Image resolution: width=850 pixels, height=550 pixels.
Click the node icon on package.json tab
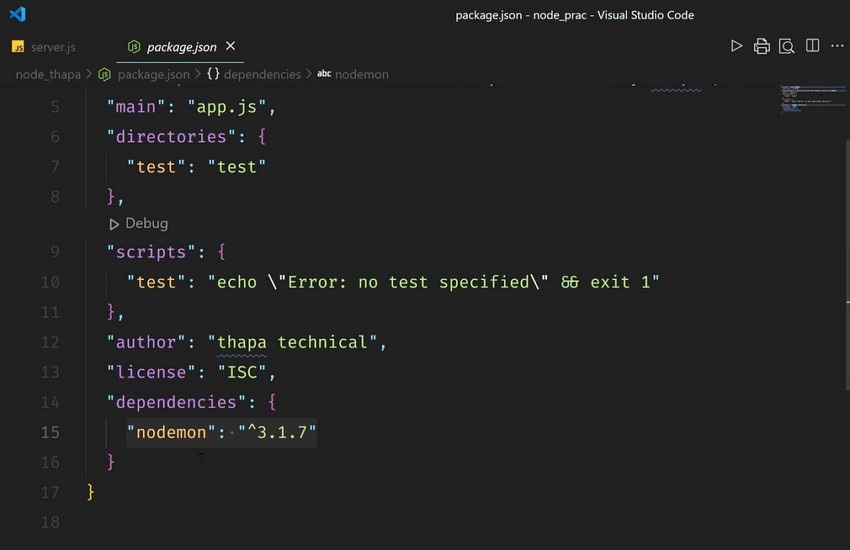(x=133, y=47)
